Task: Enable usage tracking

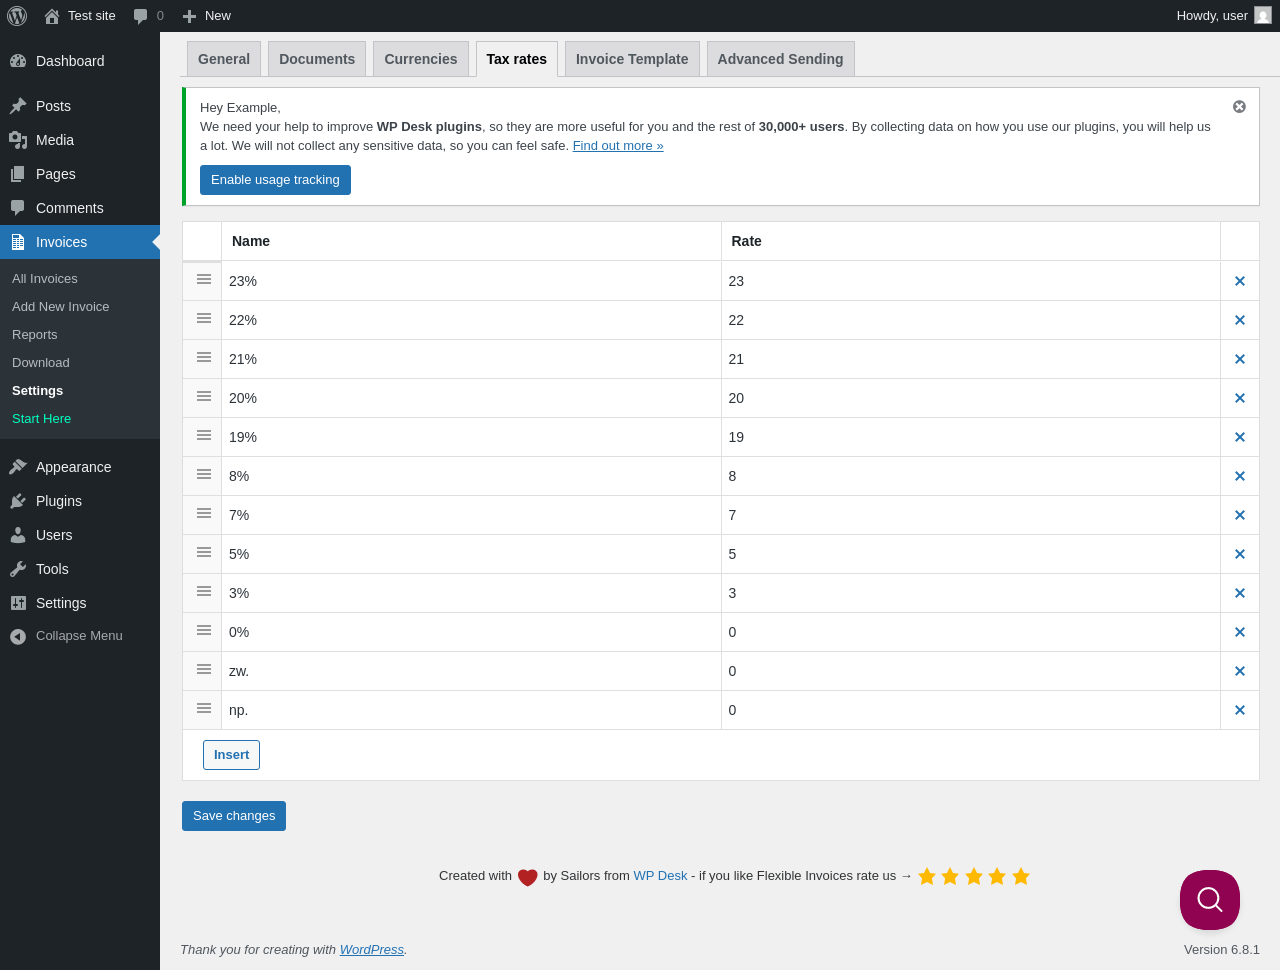Action: click(275, 180)
